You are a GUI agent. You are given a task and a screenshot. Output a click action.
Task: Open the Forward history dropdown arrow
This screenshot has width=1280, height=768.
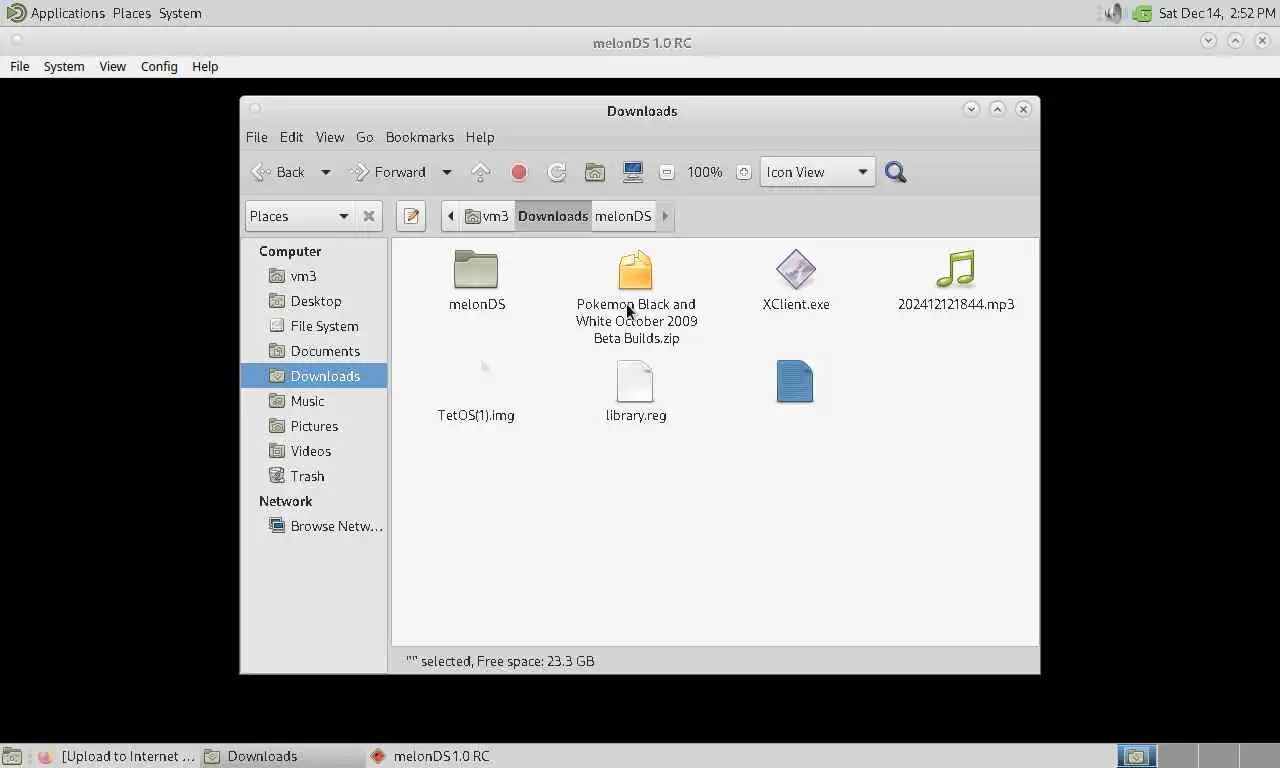[447, 172]
